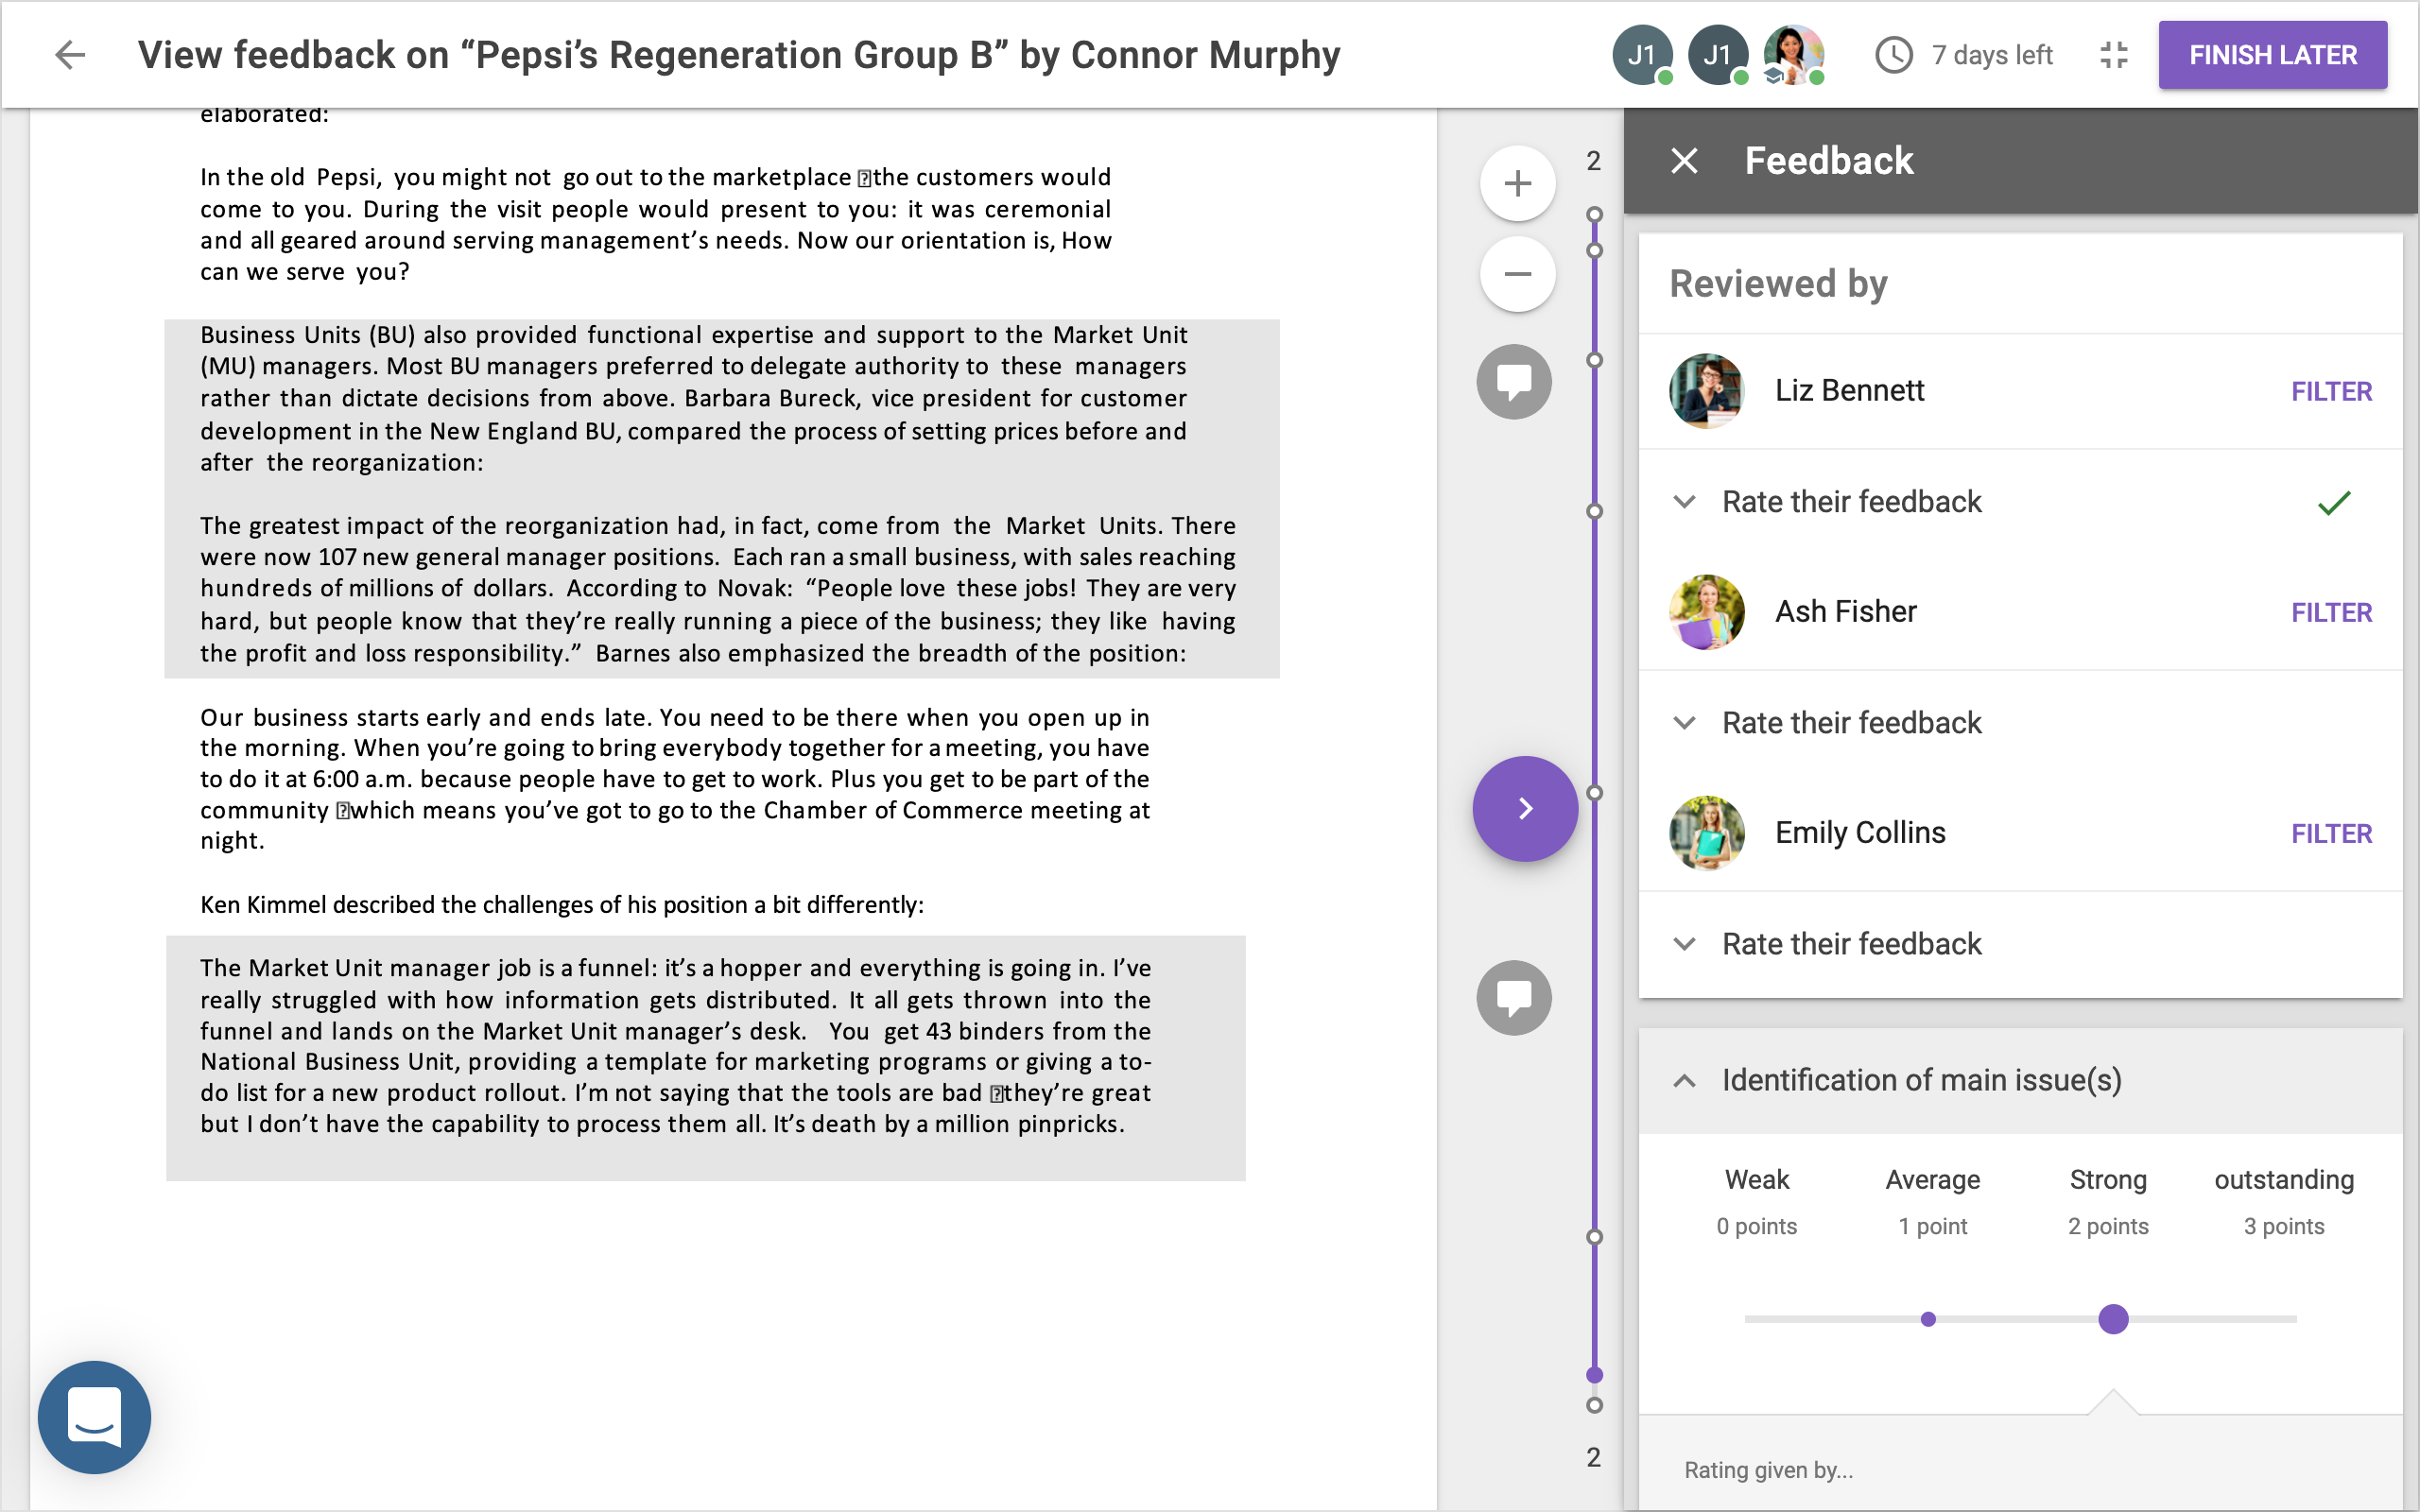
Task: Click the purple next-arrow round button
Action: 1525,808
